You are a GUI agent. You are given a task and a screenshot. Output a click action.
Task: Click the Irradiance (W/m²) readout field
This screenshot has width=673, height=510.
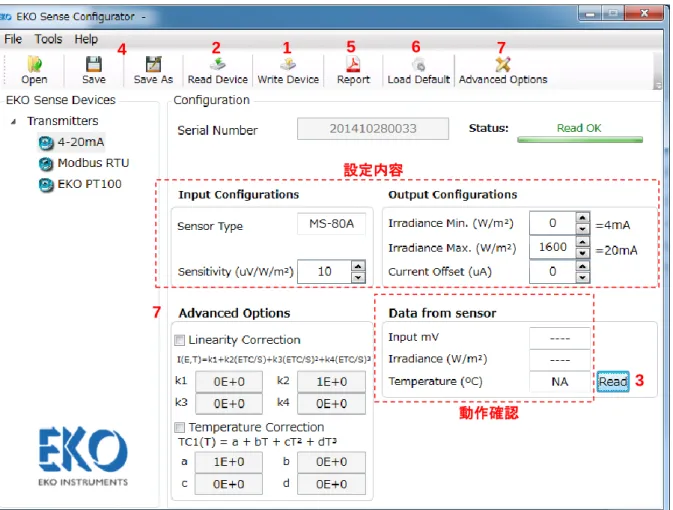560,360
